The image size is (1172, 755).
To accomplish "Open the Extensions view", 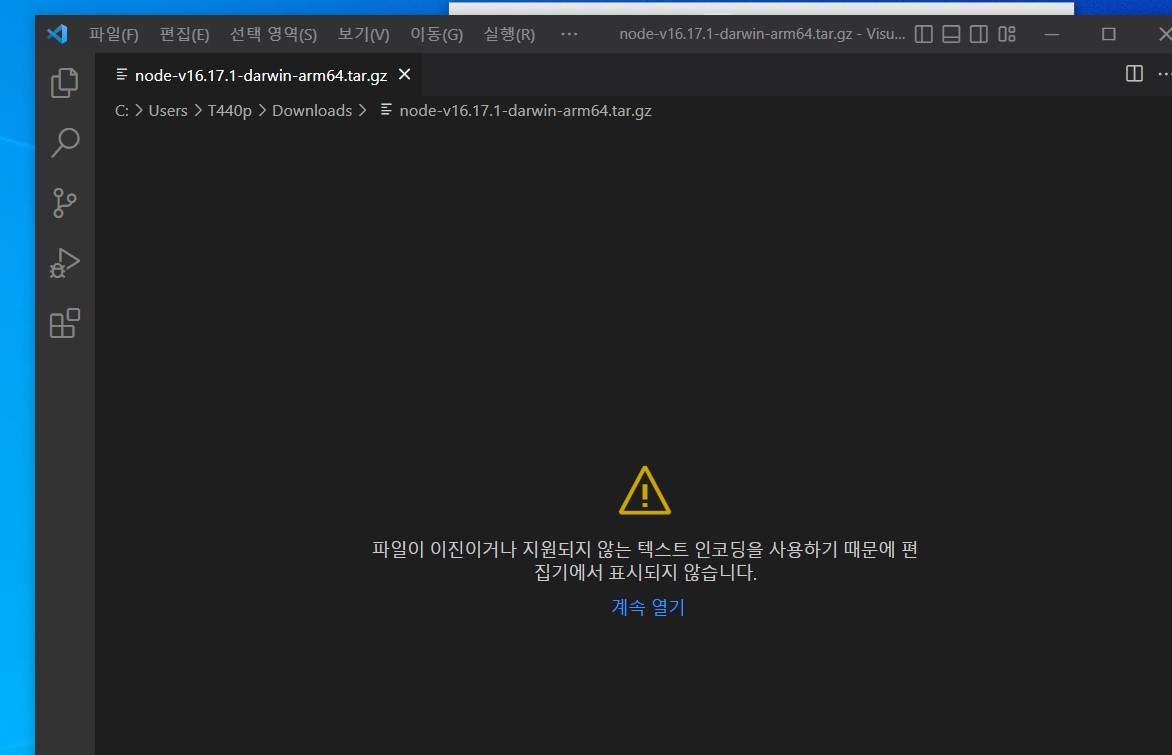I will tap(64, 323).
